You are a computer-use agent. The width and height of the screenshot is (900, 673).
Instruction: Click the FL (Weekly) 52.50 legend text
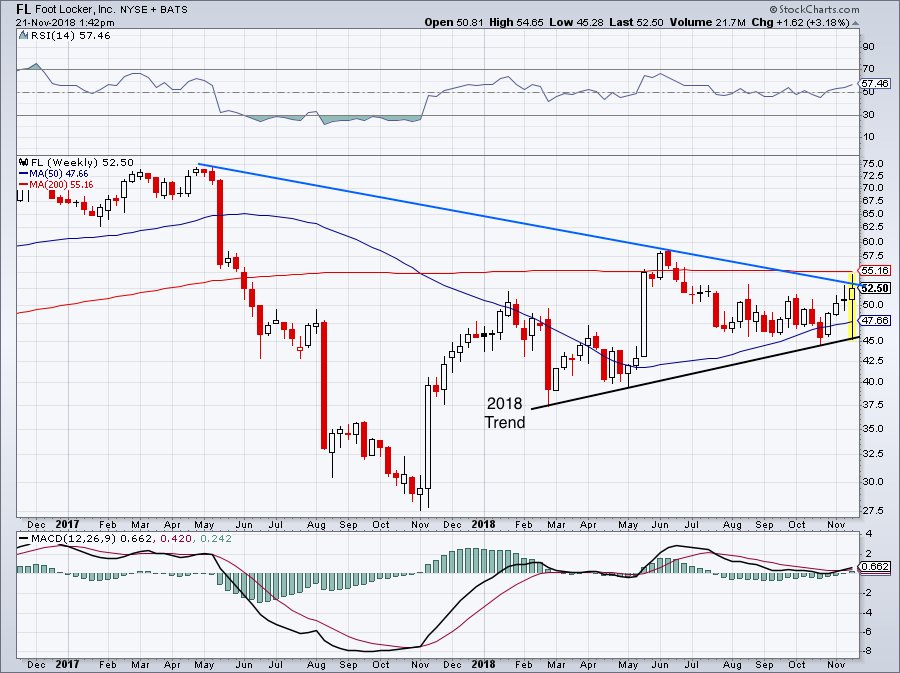pyautogui.click(x=82, y=162)
